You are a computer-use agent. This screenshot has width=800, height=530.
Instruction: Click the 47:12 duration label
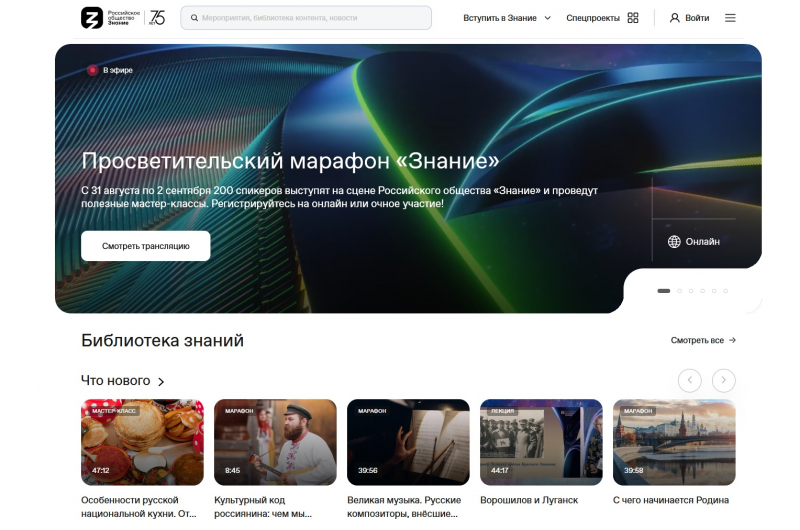pyautogui.click(x=101, y=470)
